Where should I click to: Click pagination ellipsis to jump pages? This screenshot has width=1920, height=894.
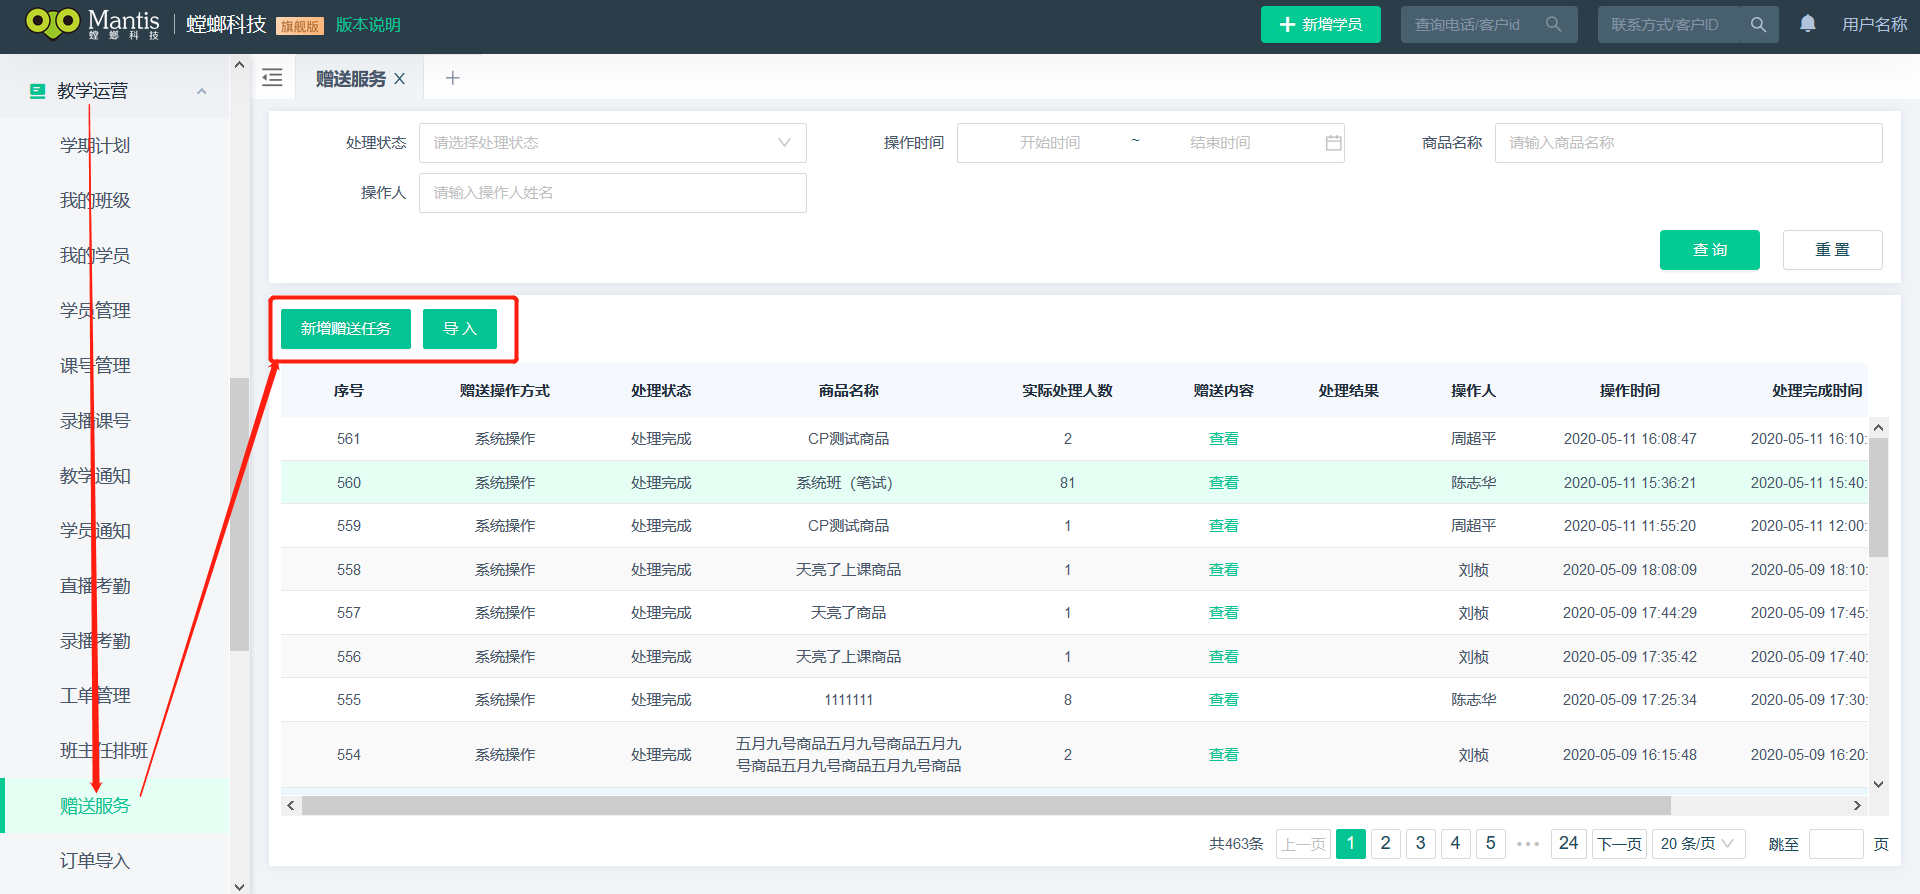(x=1527, y=844)
